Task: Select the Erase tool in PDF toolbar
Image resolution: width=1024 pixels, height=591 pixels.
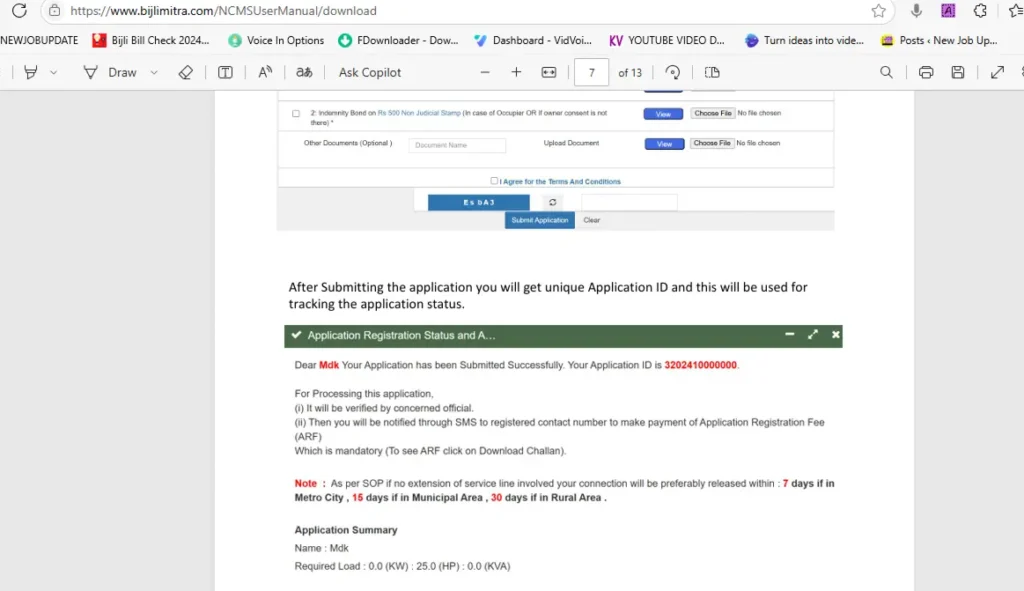Action: click(x=185, y=72)
